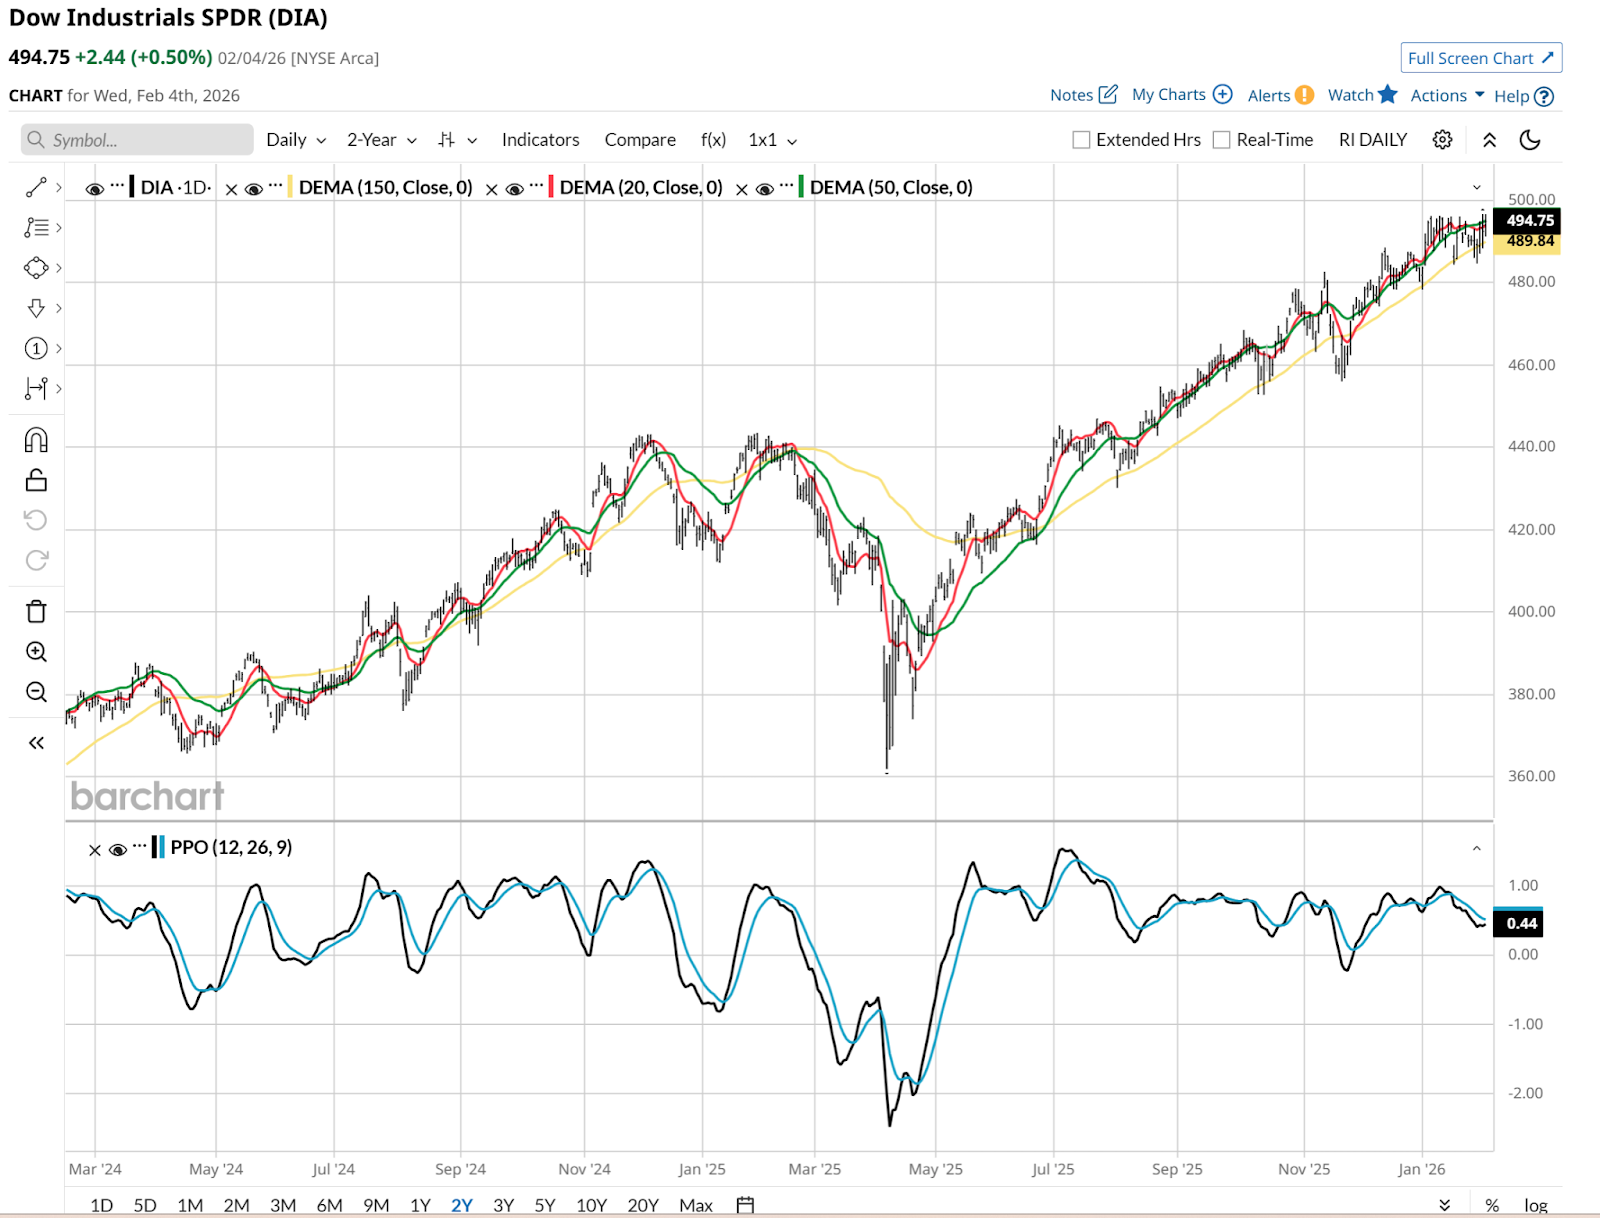Toggle the log scale button
The image size is (1600, 1218).
1536,1205
